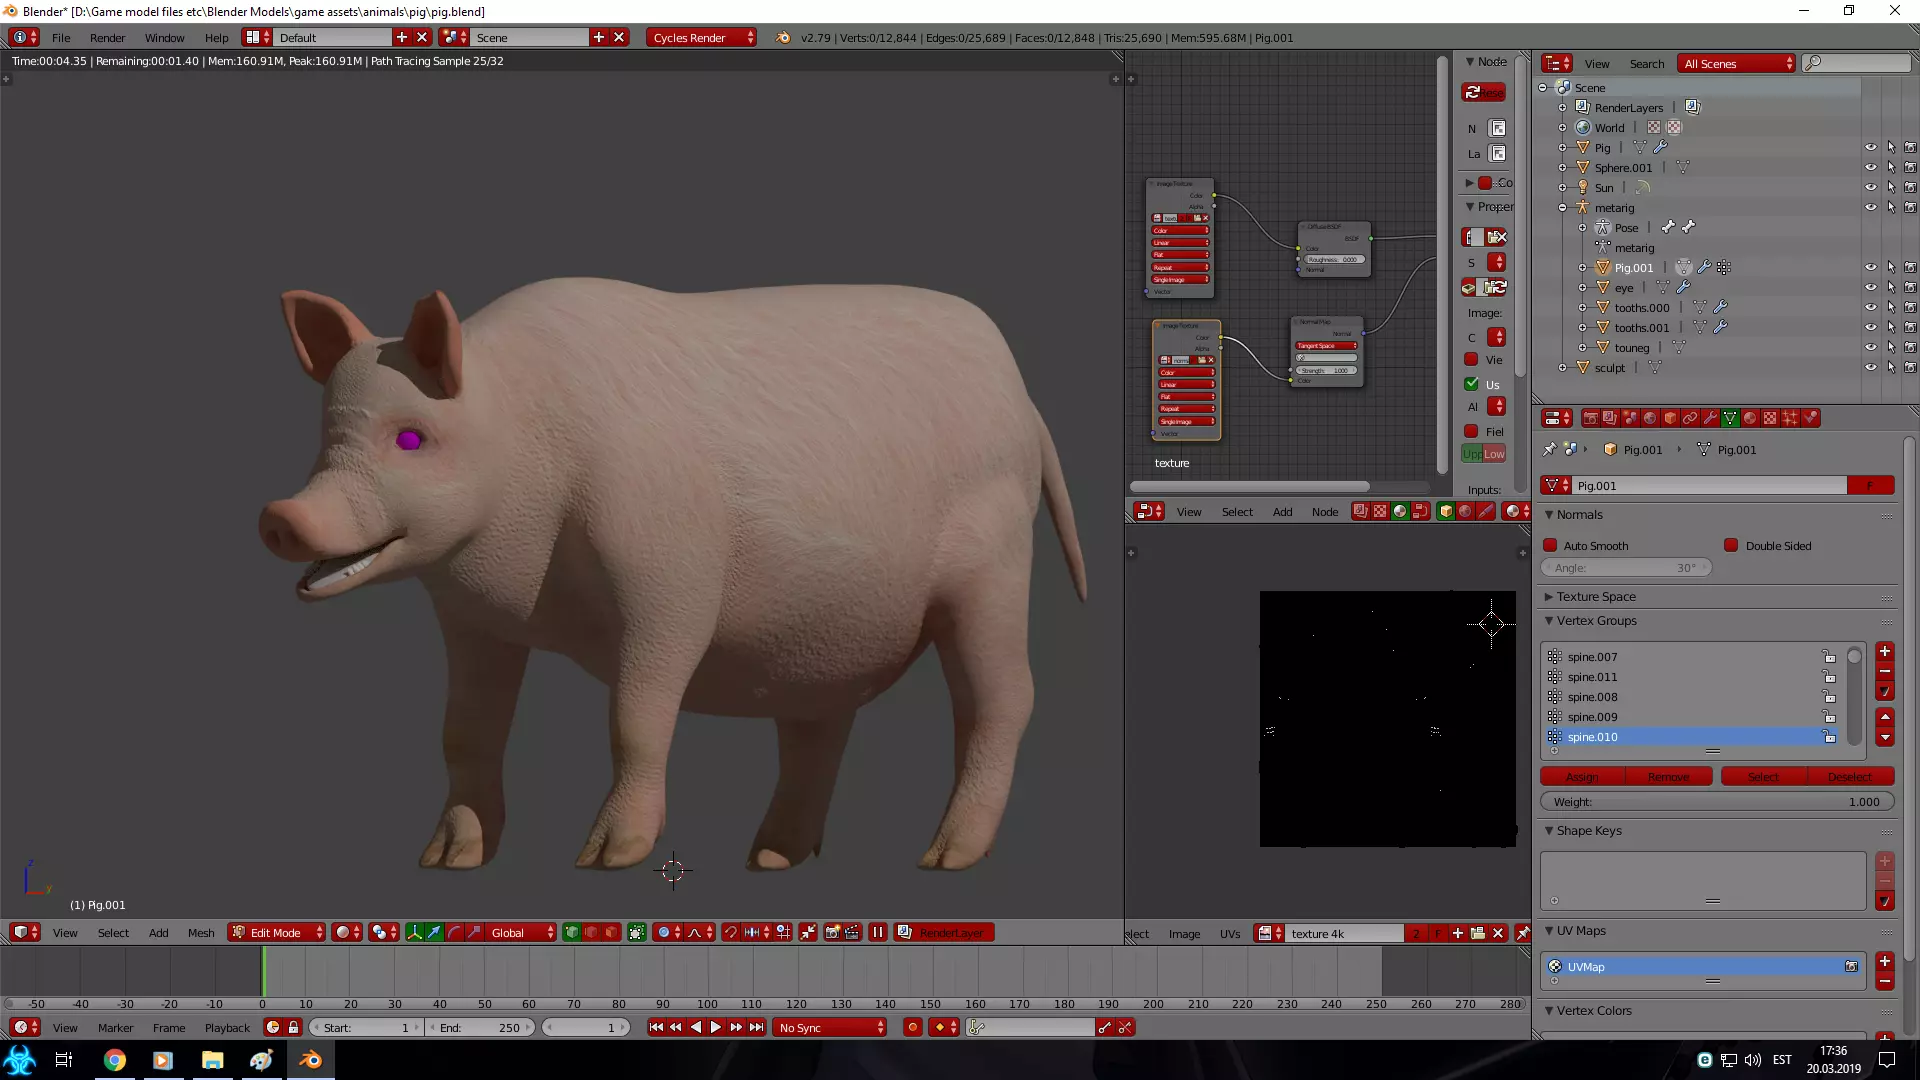1920x1080 pixels.
Task: Open the Particles properties tab
Action: (x=1790, y=418)
